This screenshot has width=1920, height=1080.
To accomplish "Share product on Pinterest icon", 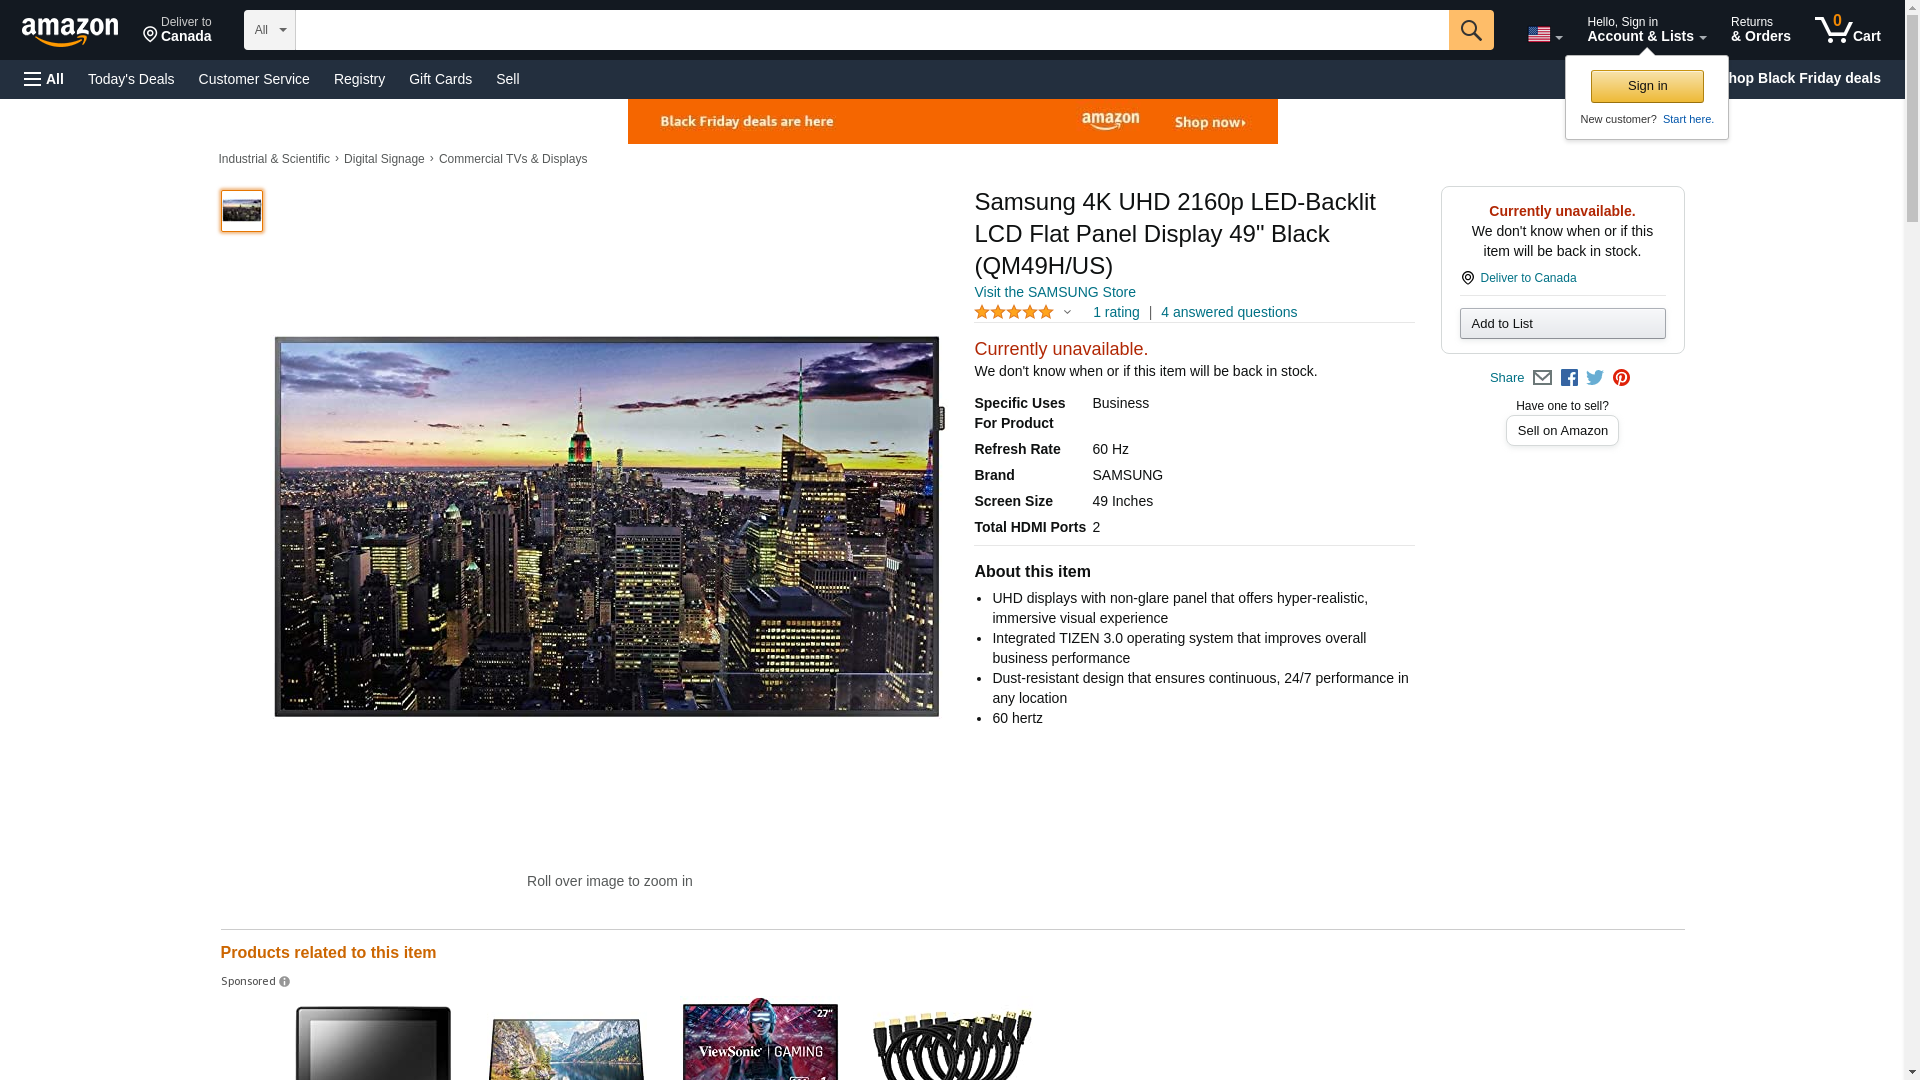I will (x=1621, y=378).
